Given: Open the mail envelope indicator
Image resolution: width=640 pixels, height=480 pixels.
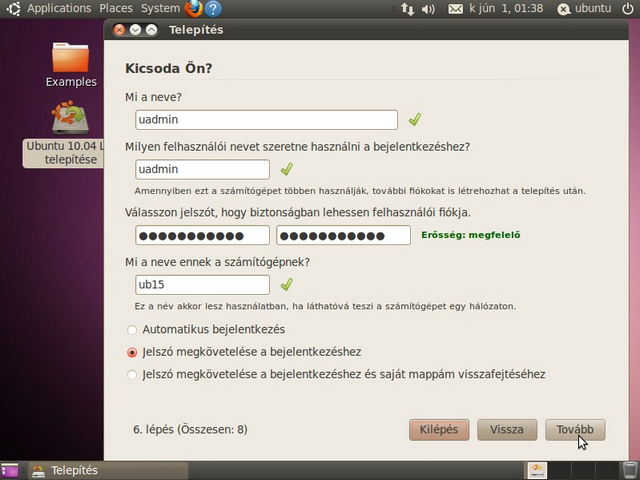Looking at the screenshot, I should pos(456,9).
